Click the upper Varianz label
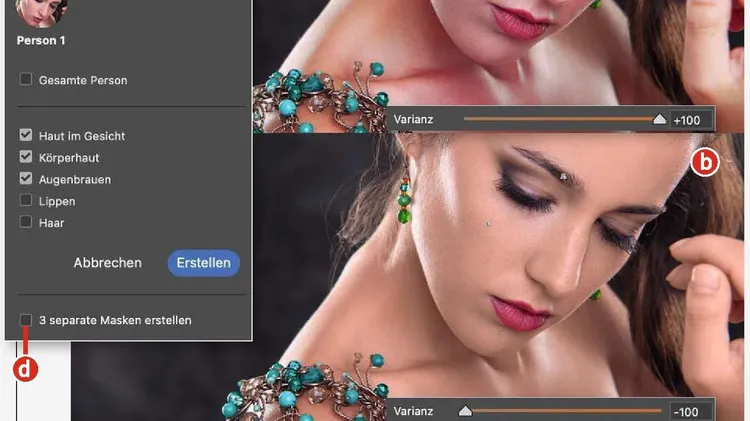Viewport: 750px width, 421px height. (x=415, y=120)
